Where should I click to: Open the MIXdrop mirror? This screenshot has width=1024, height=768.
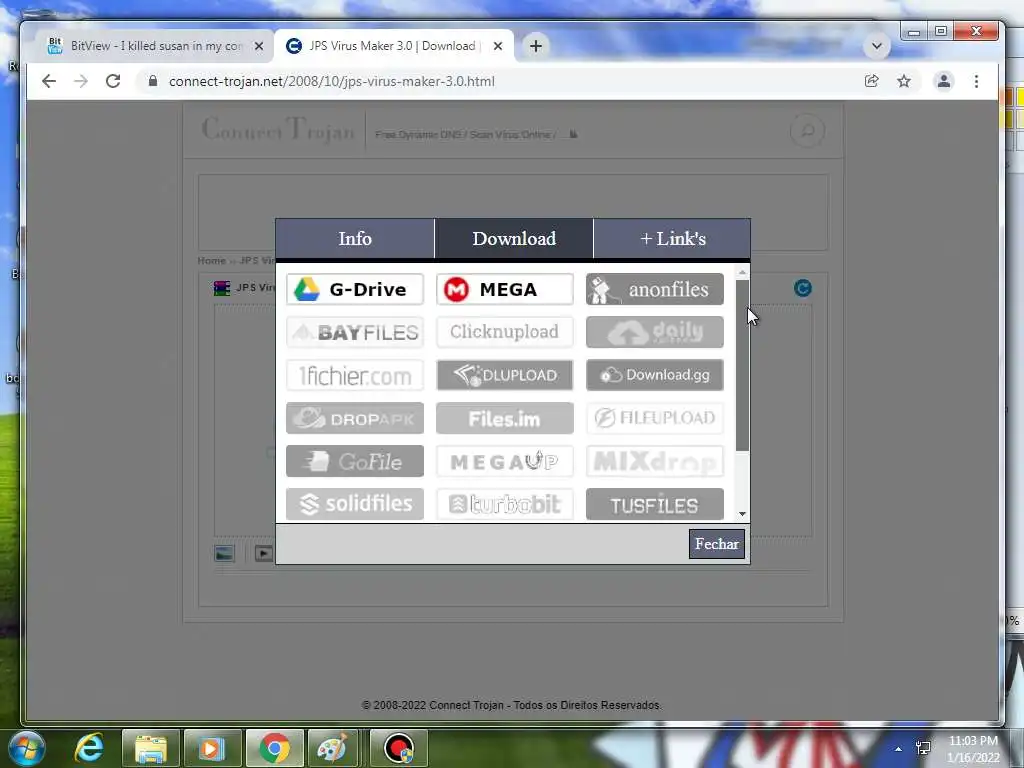click(x=654, y=461)
